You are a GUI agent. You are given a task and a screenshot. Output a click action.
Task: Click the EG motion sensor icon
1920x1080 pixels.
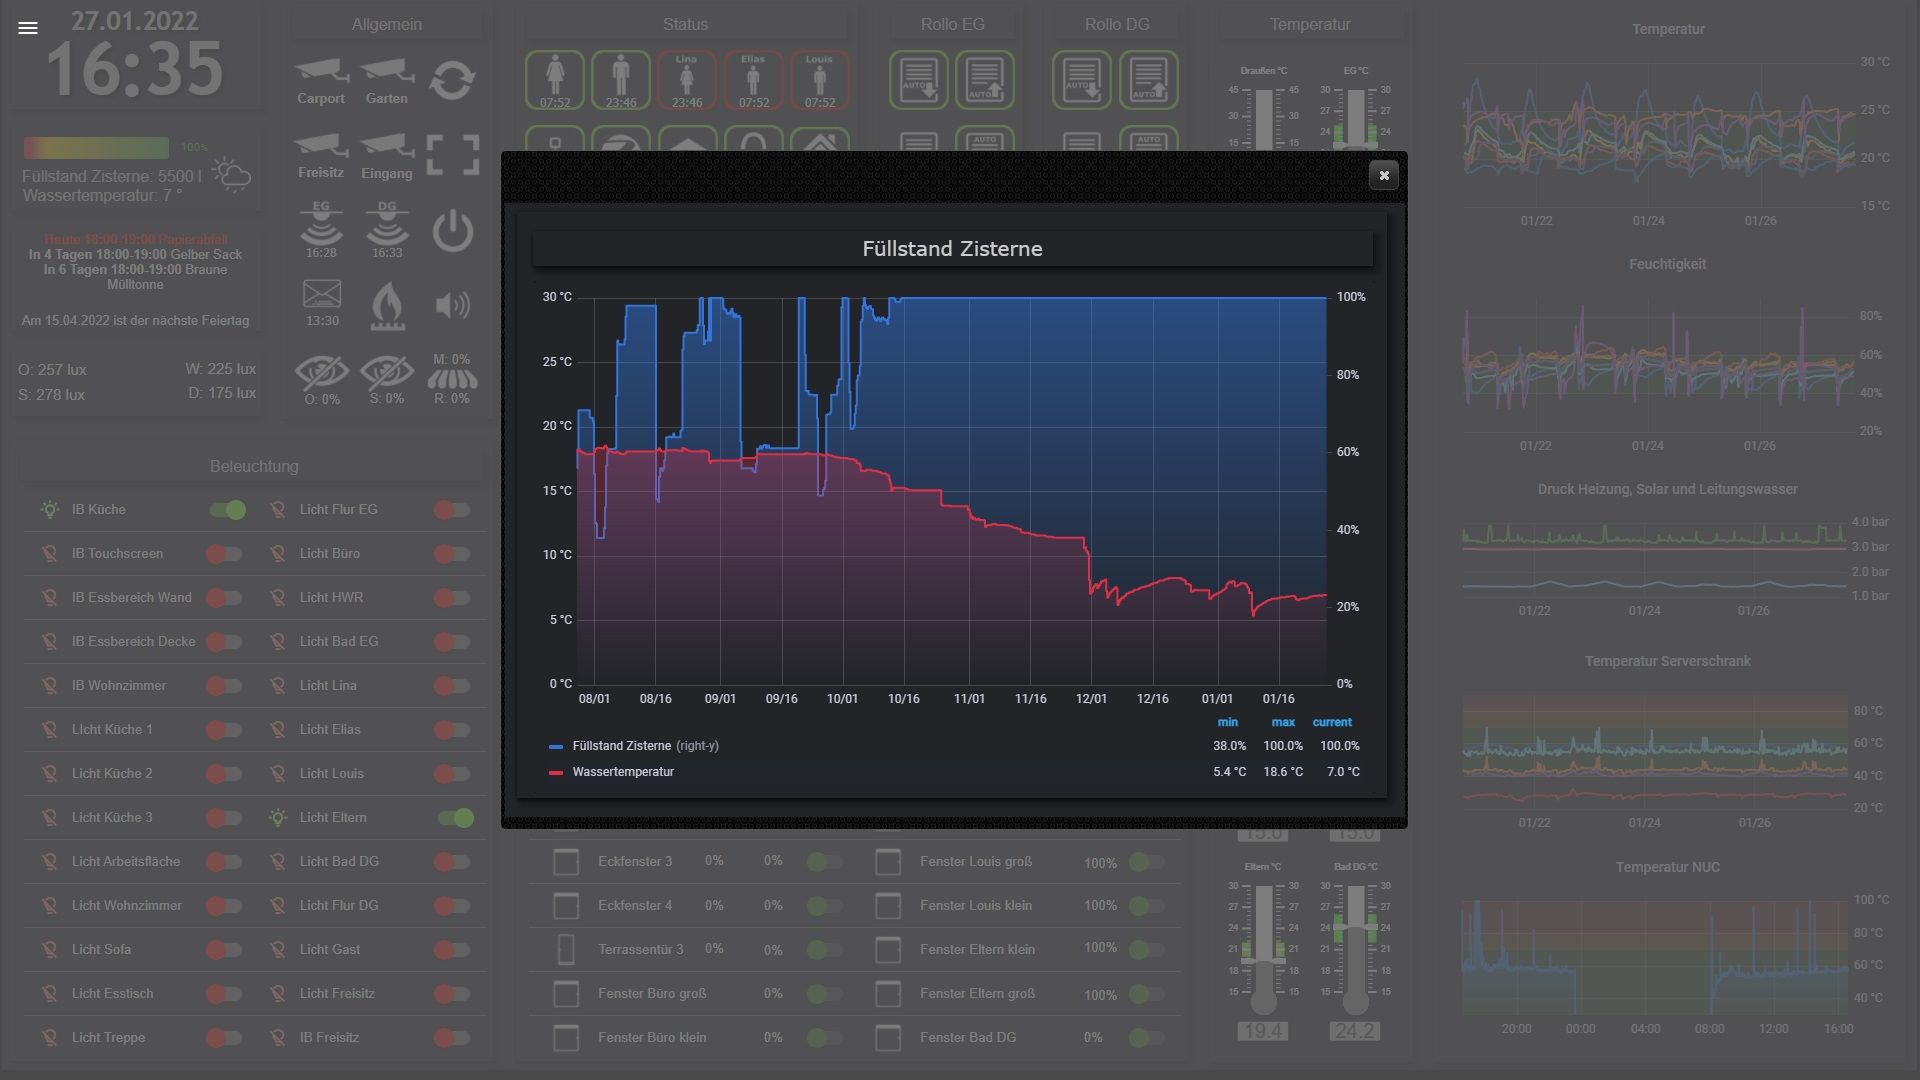click(x=321, y=224)
